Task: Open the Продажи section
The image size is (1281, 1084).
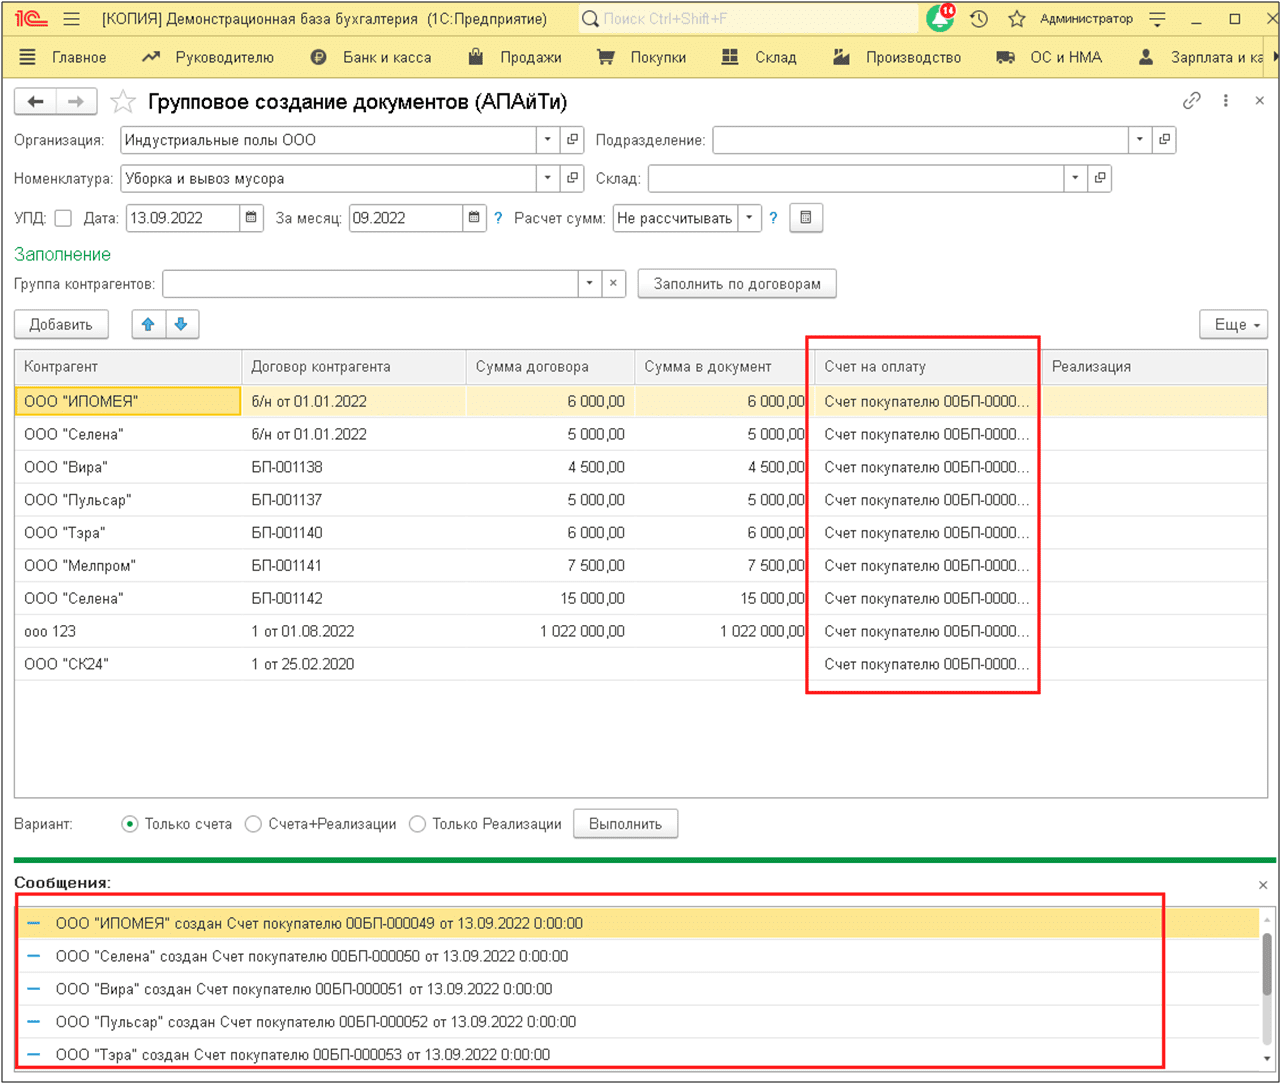Action: tap(515, 57)
